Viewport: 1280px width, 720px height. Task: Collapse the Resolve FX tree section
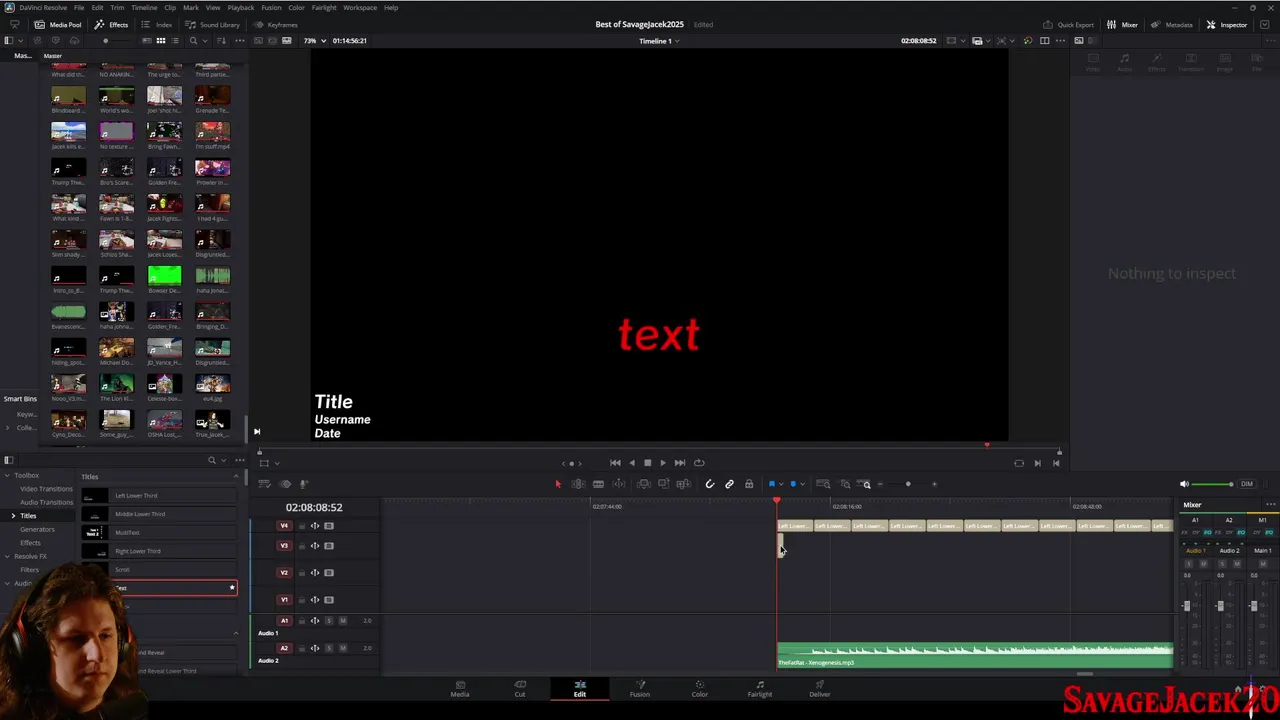8,556
